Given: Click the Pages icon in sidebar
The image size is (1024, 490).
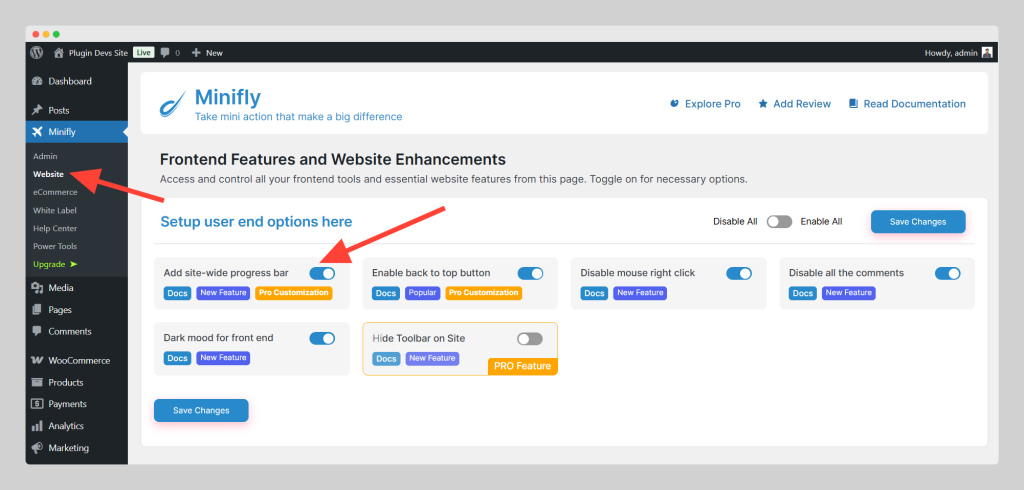Looking at the screenshot, I should [x=37, y=310].
